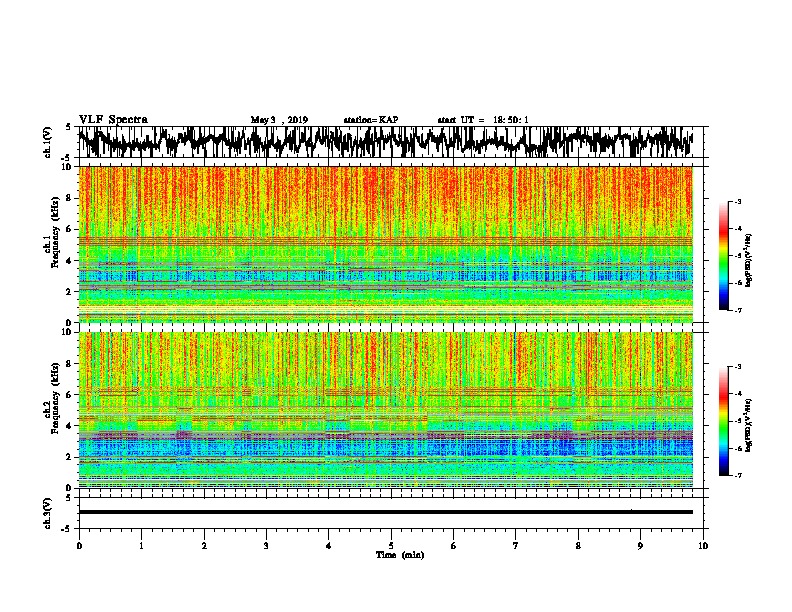Click the ch.2 color bar log(PSD) label
The image size is (792, 612).
[749, 425]
